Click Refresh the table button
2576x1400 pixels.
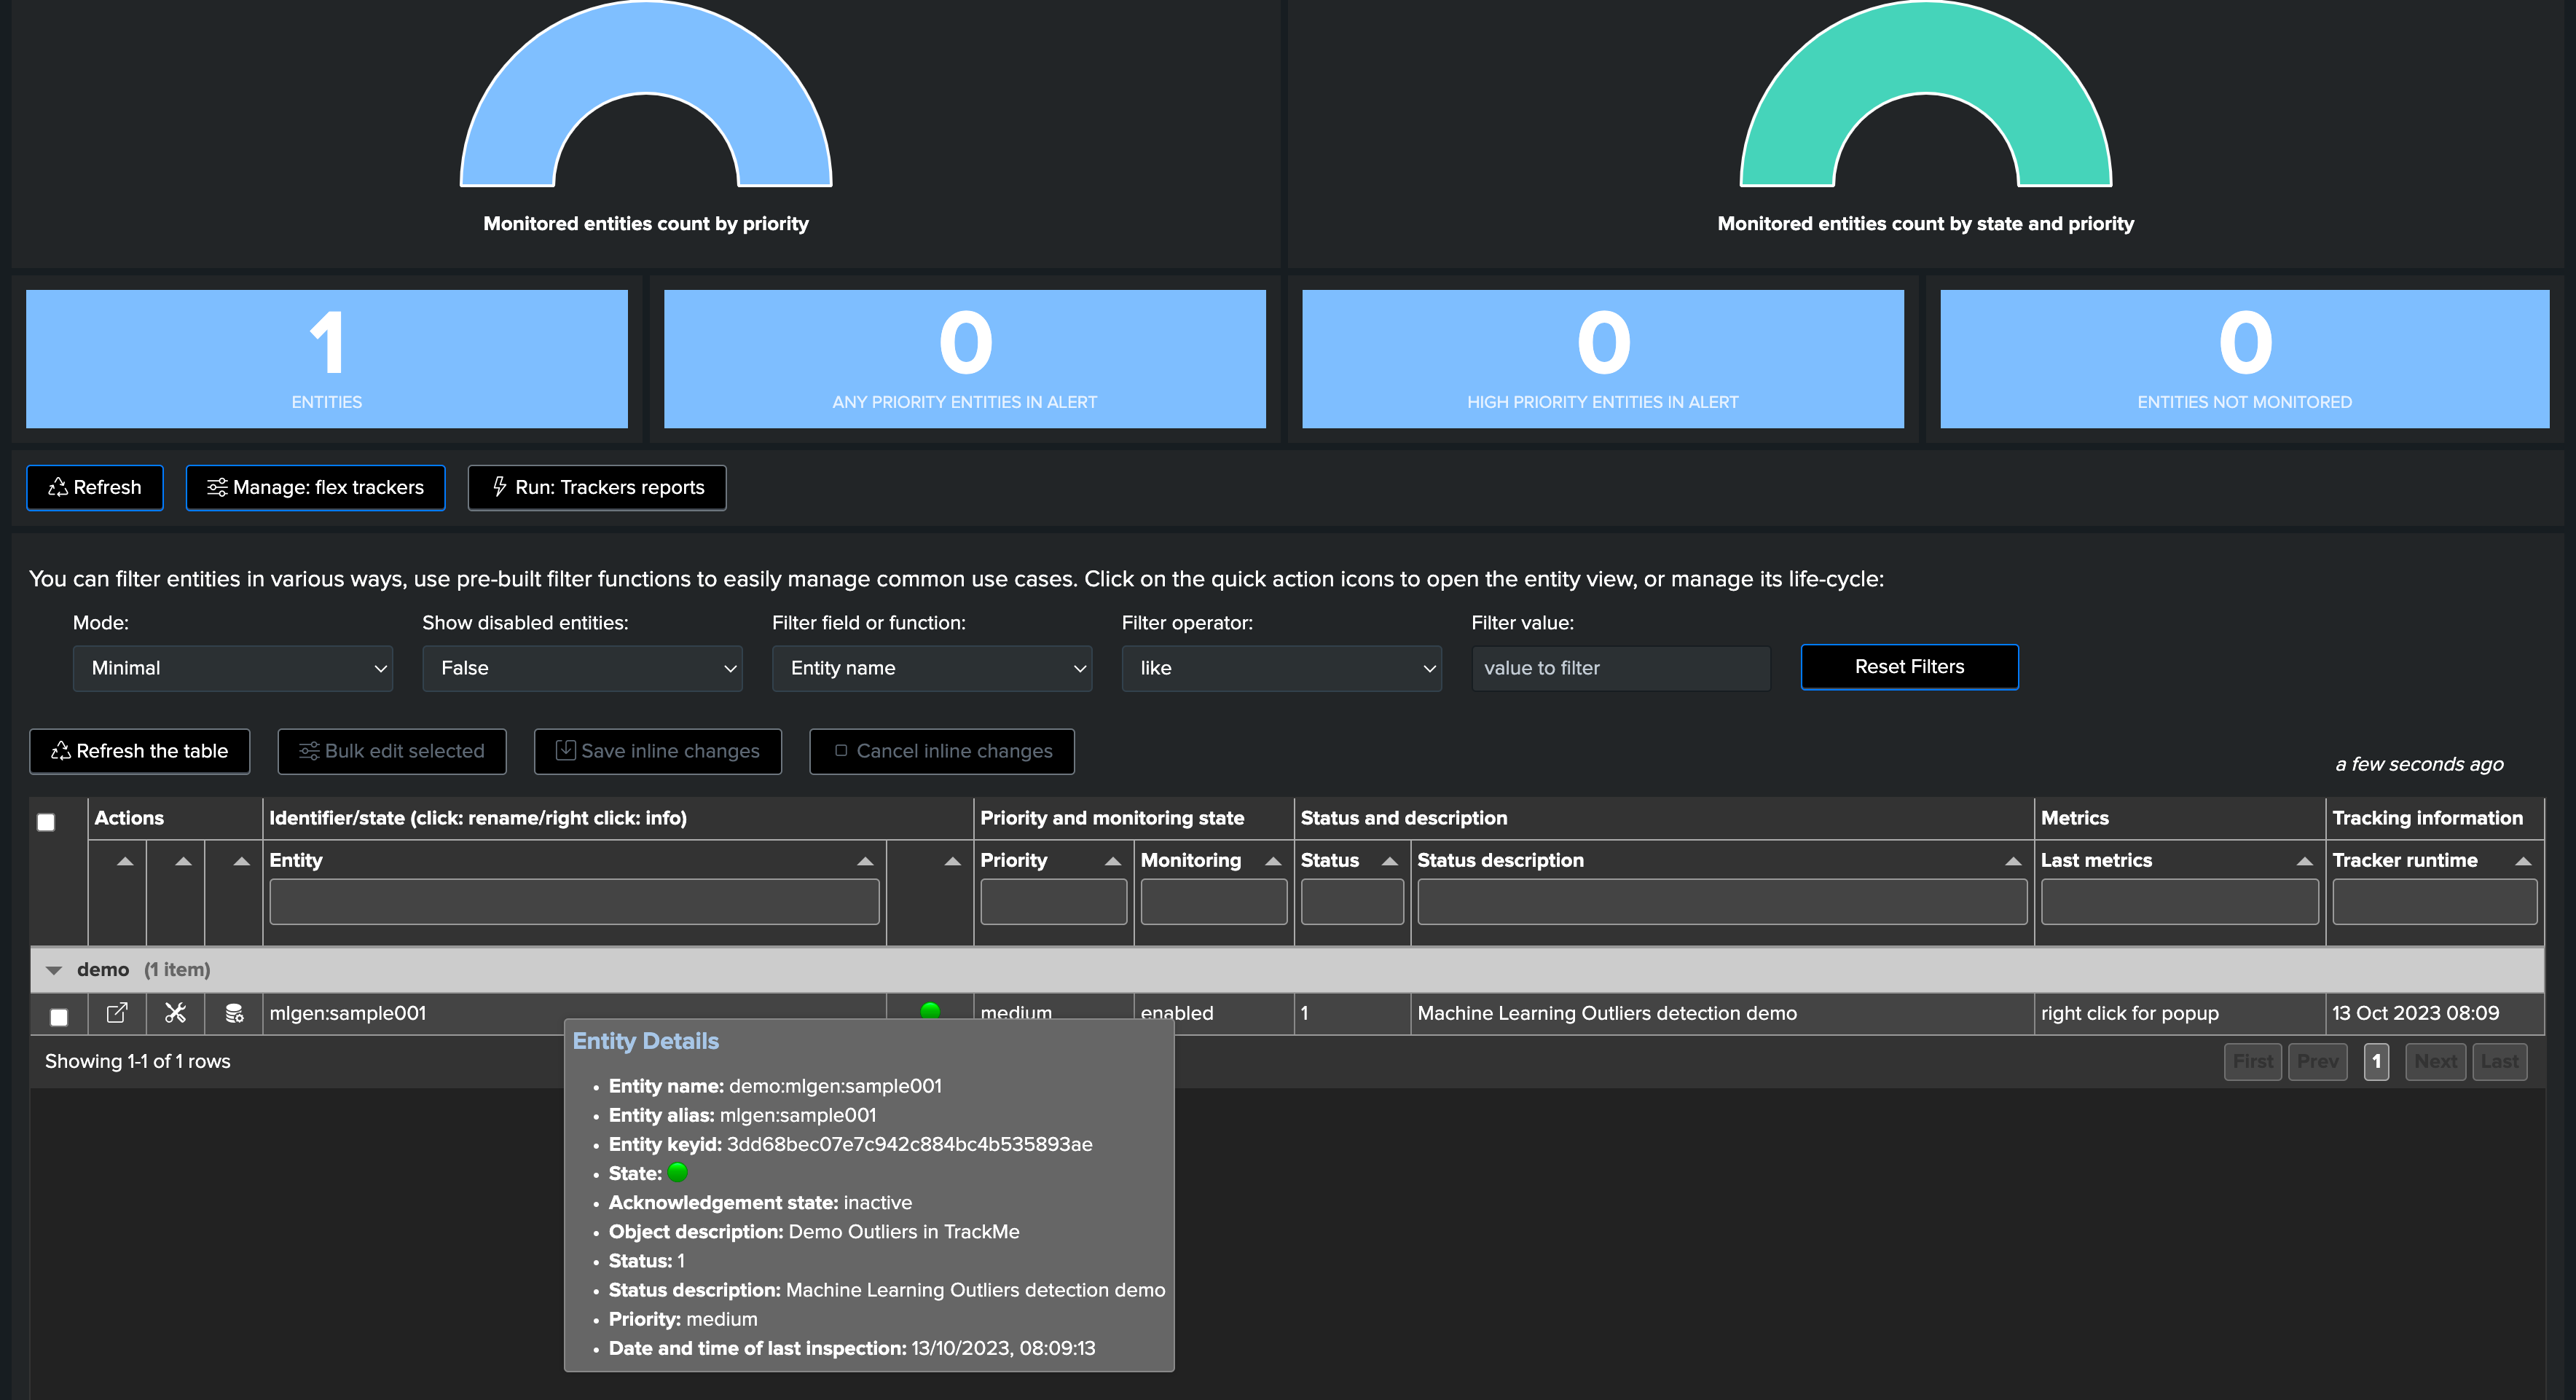[x=139, y=751]
